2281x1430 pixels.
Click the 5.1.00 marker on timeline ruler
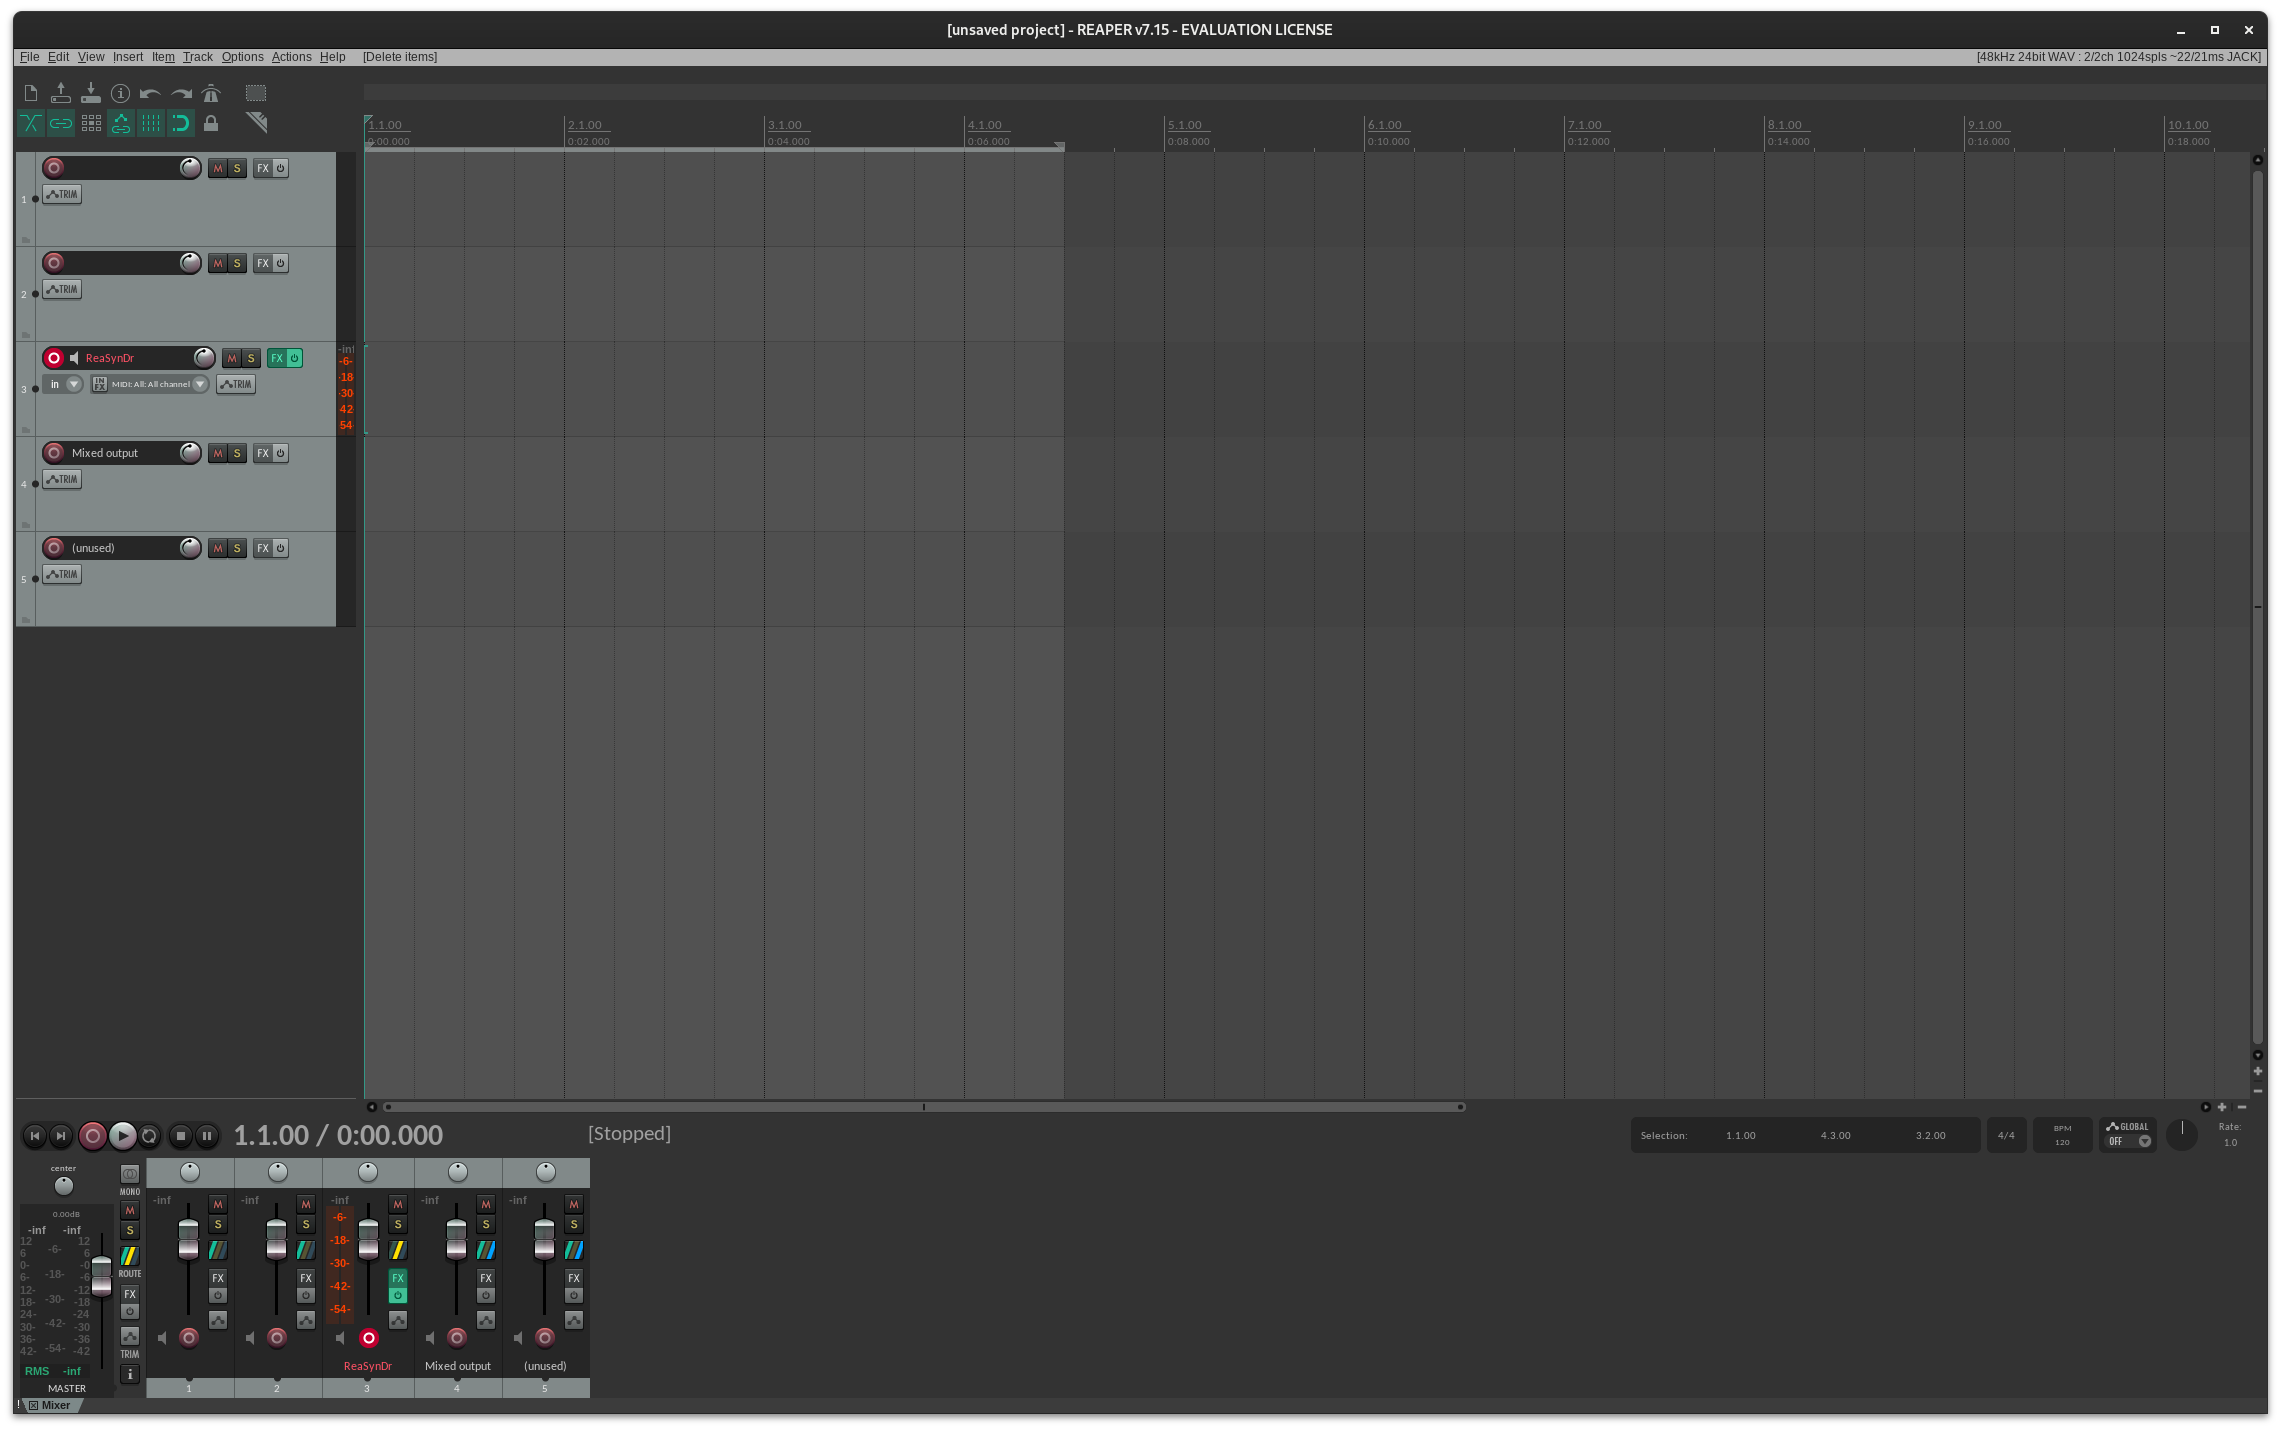pyautogui.click(x=1186, y=125)
